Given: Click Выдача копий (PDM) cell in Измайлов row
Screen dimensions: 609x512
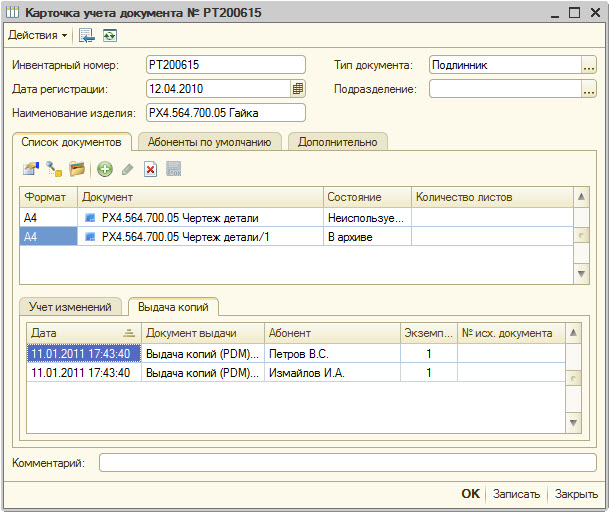Looking at the screenshot, I should coord(203,373).
